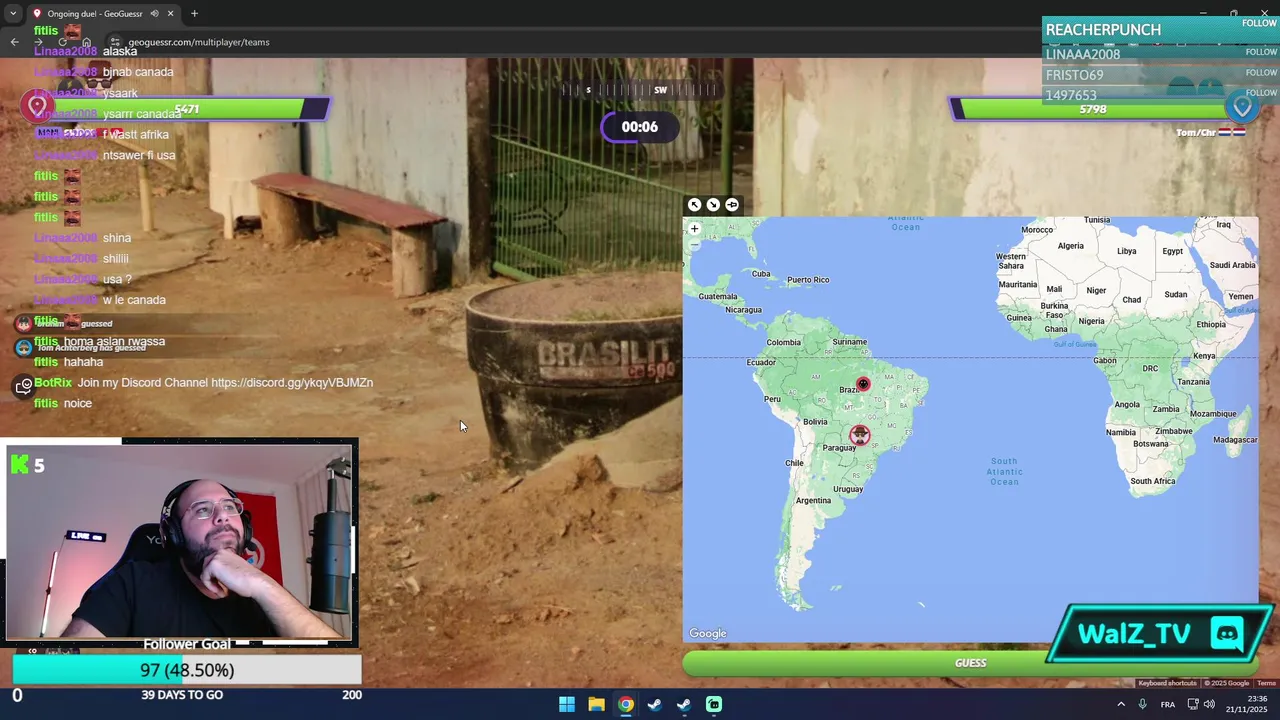Follow REACHERPUNCH in the overlay
1280x720 pixels.
click(x=1259, y=23)
